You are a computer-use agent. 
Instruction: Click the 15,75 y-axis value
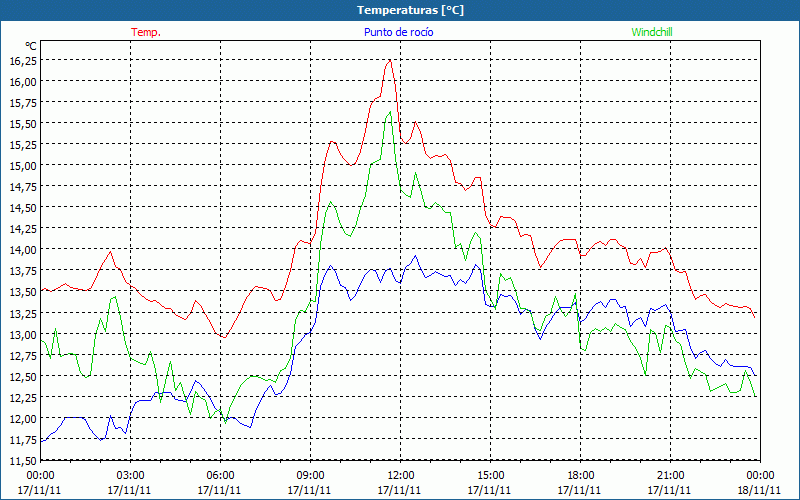pyautogui.click(x=22, y=103)
